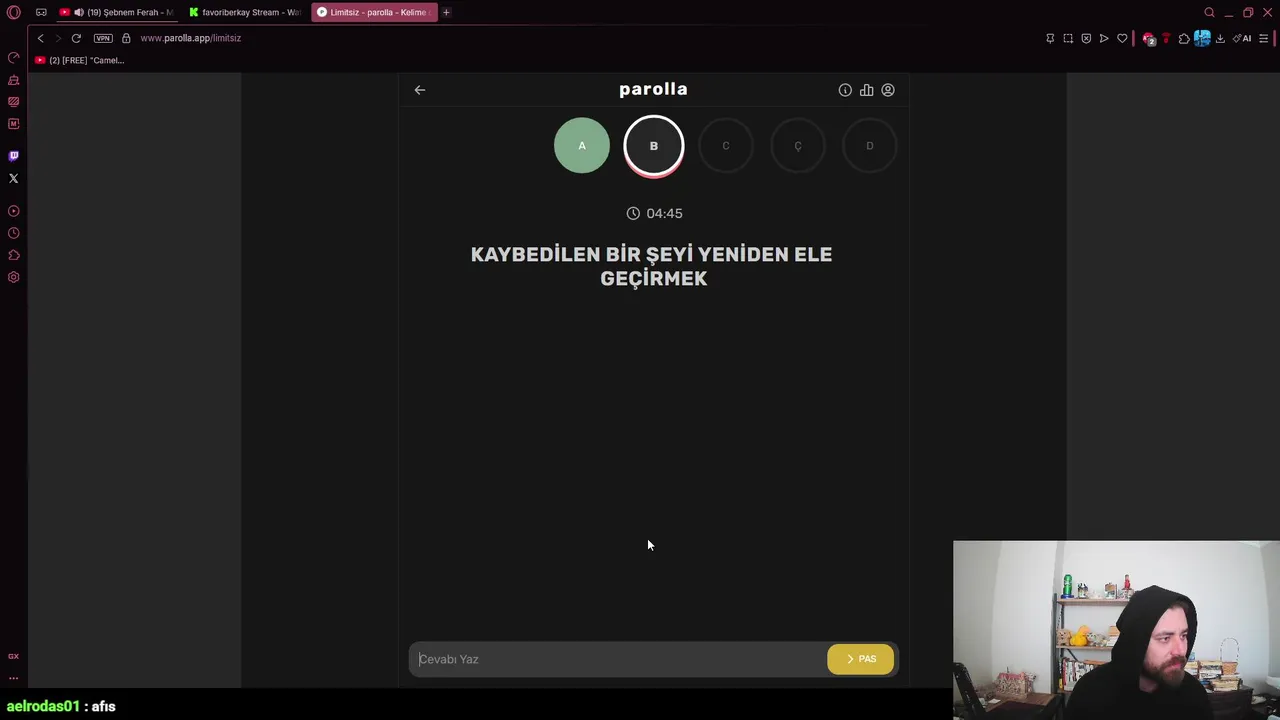Open the easy setup sliders icon
Viewport: 1280px width, 720px height.
click(x=1264, y=38)
